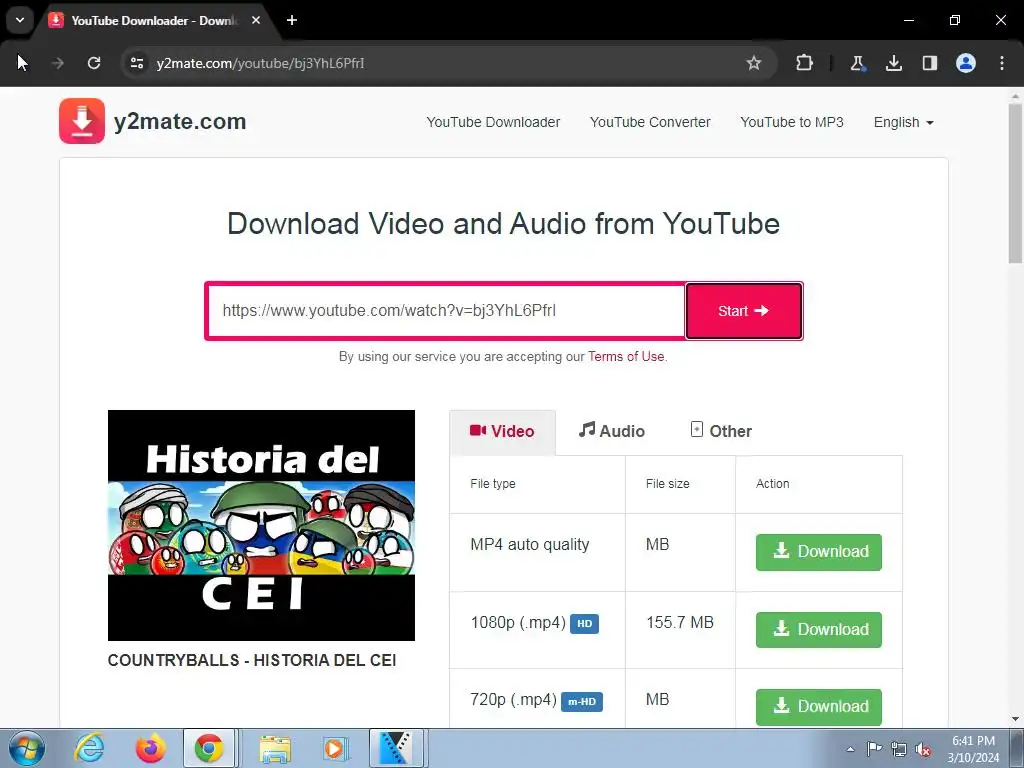The height and width of the screenshot is (768, 1024).
Task: Open Chrome three-dot menu
Action: coord(1002,63)
